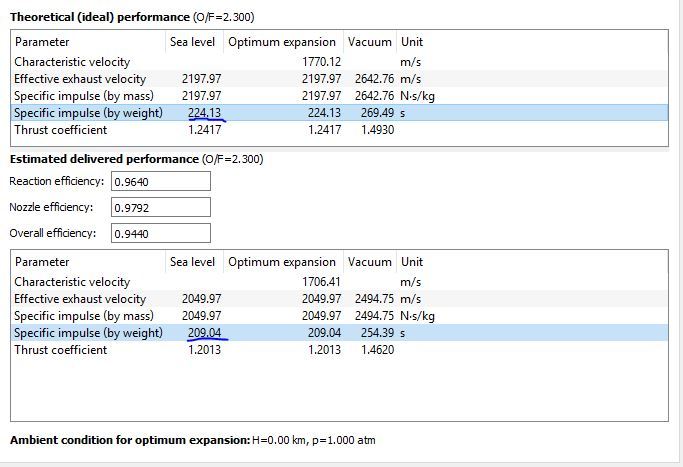Click the Overall efficiency input field
Viewport: 683px width, 467px height.
pos(160,233)
